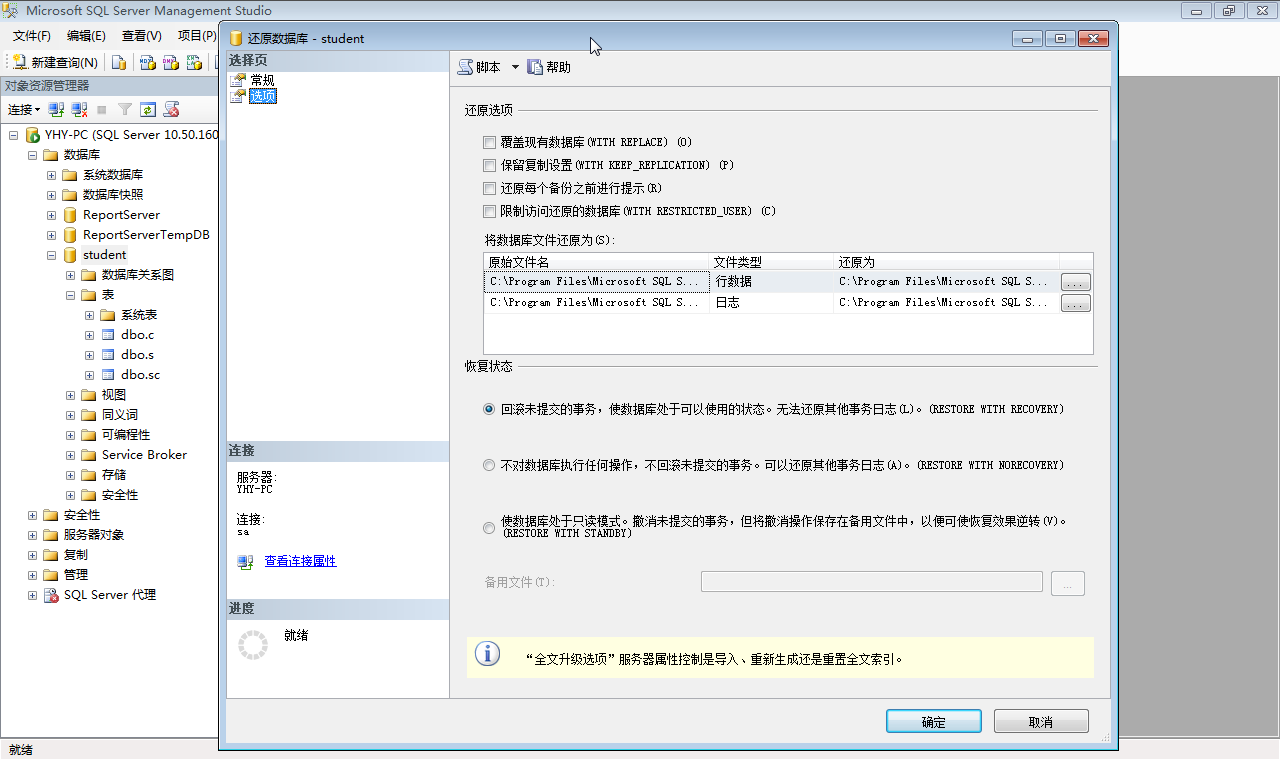
Task: Expand the 数据库快照 tree node
Action: pos(51,195)
